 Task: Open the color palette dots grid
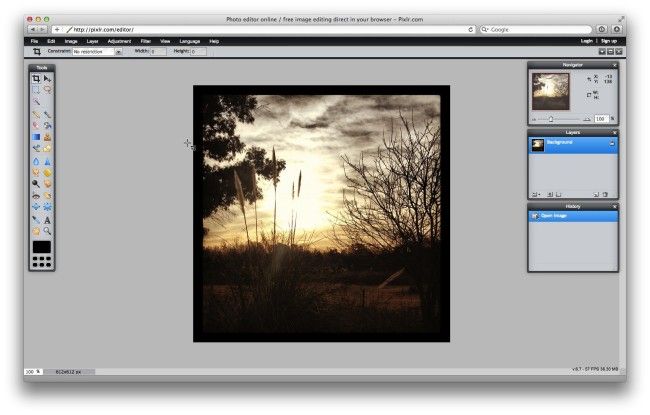tap(42, 262)
